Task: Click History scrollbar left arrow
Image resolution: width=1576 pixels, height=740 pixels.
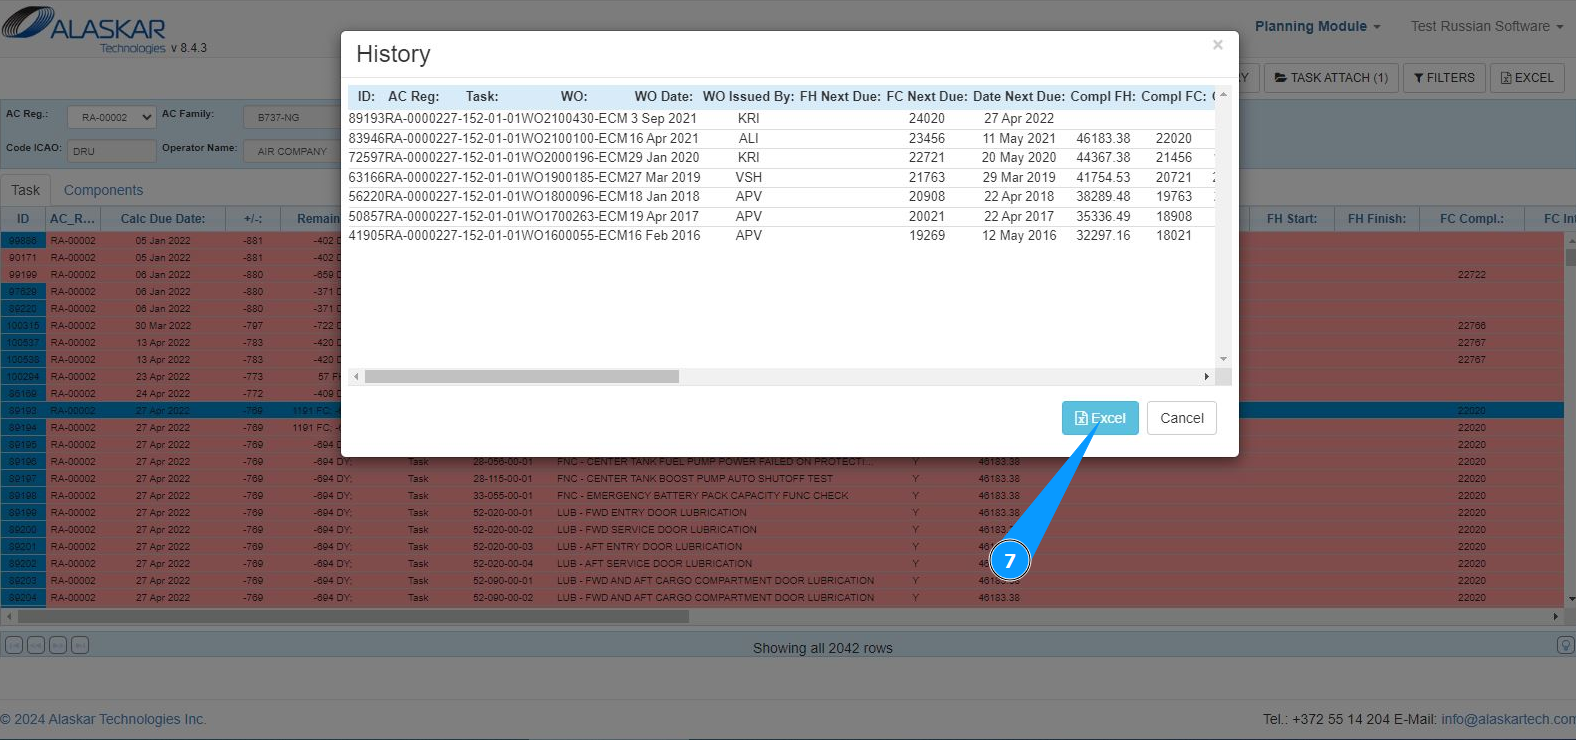Action: (x=357, y=377)
